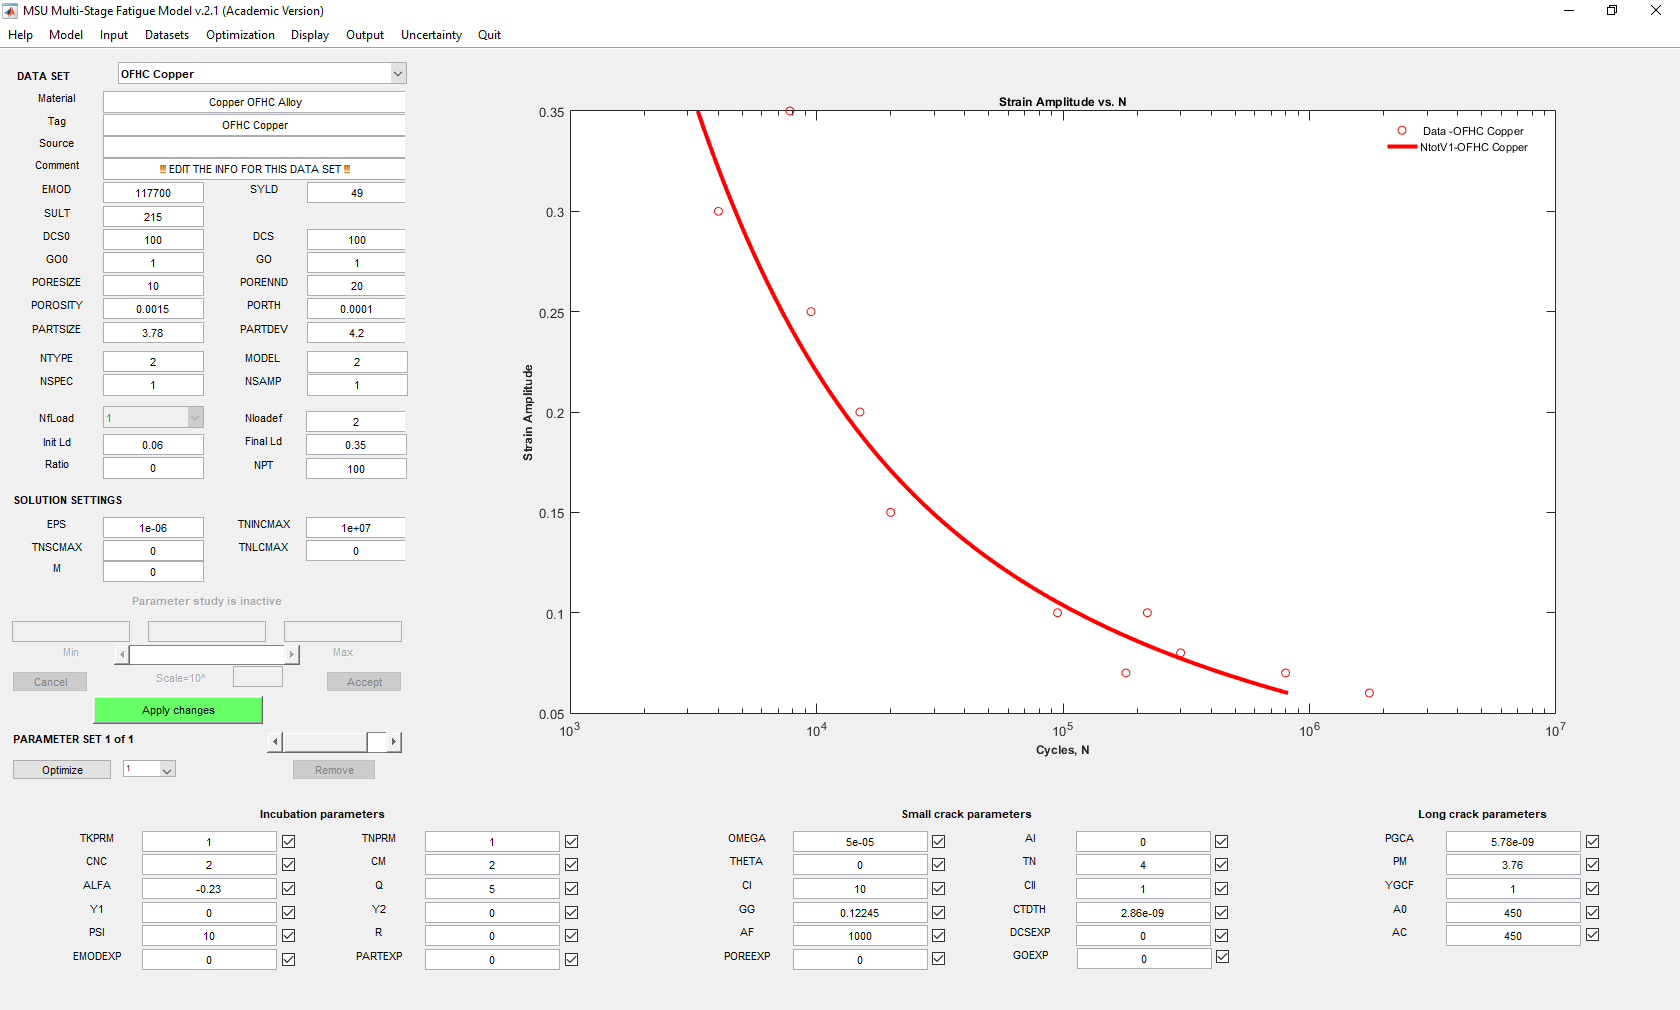Click the Parameter Set slider thumb

click(x=376, y=742)
